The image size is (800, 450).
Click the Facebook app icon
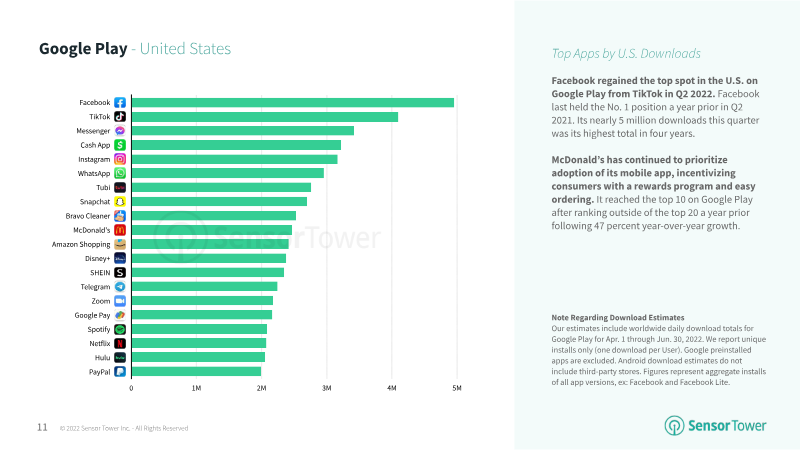coord(120,102)
